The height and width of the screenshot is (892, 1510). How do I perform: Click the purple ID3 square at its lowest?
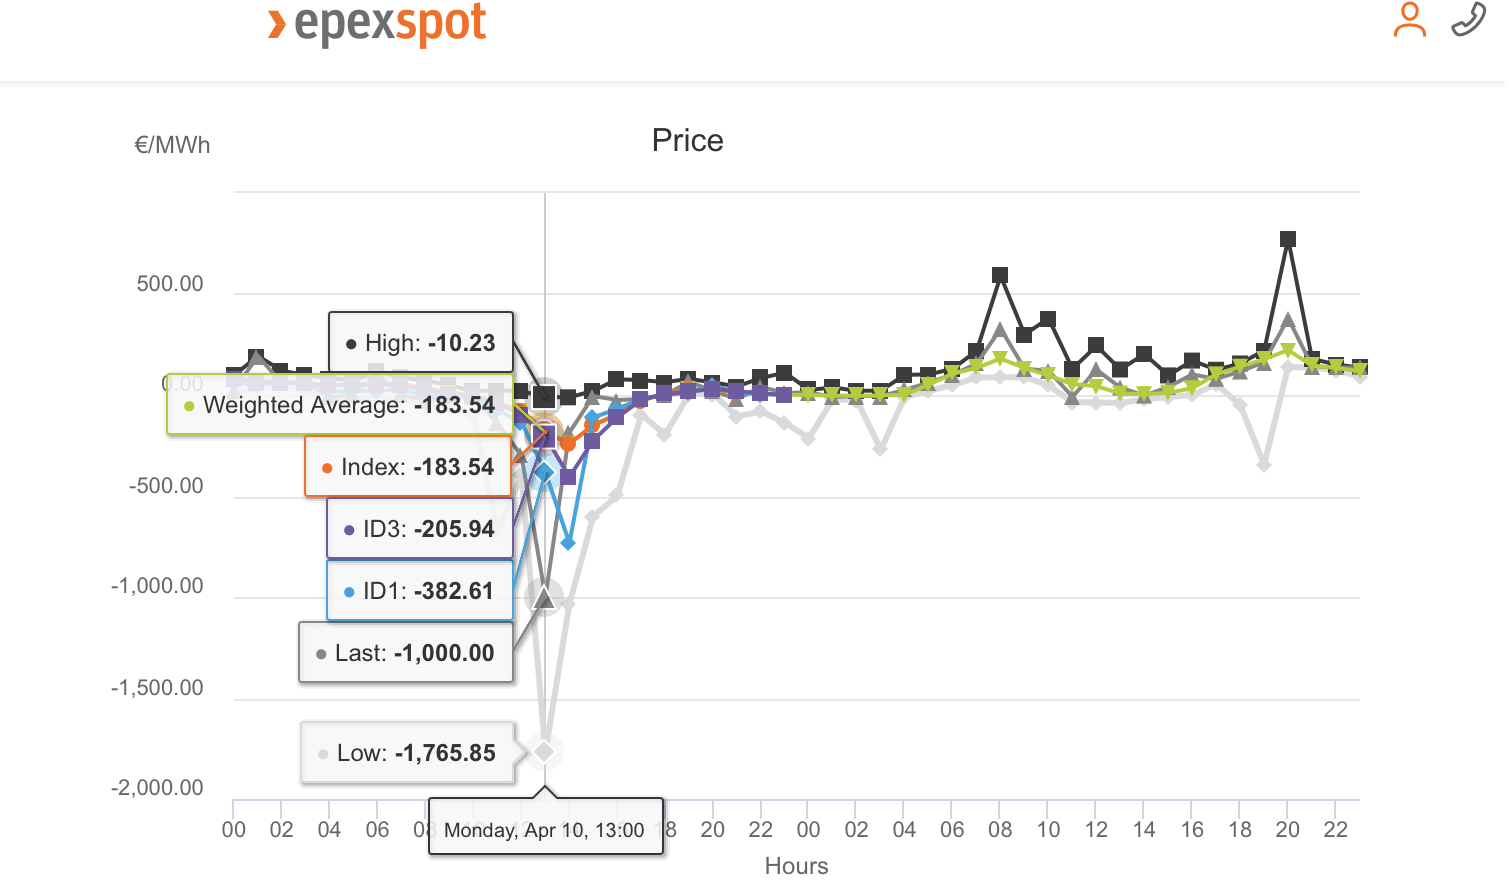568,477
